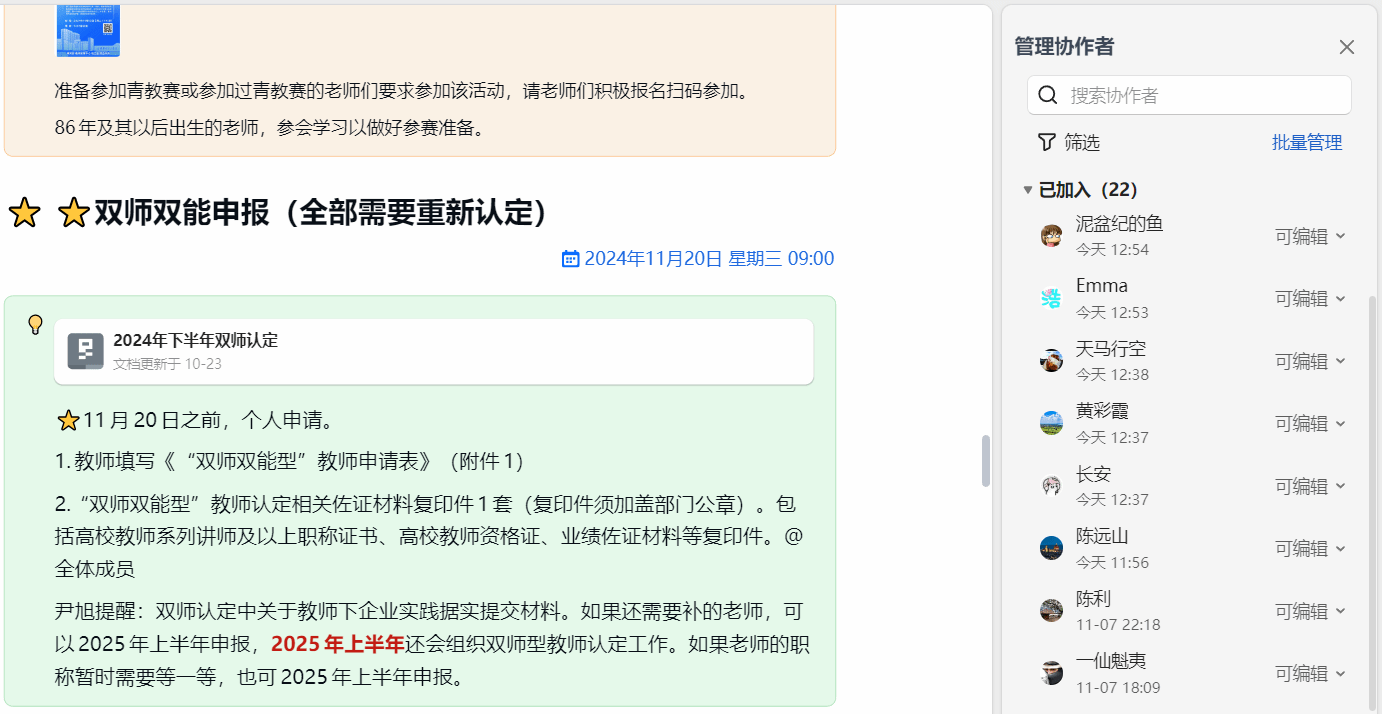Click the lightbulb callout icon
This screenshot has height=714, width=1382.
(35, 324)
